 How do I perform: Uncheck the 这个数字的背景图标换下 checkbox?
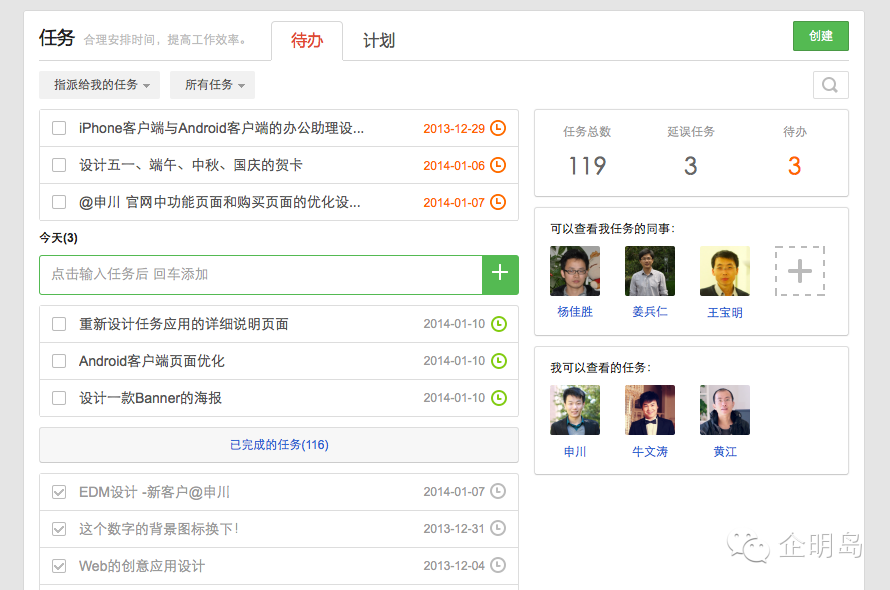click(x=59, y=529)
